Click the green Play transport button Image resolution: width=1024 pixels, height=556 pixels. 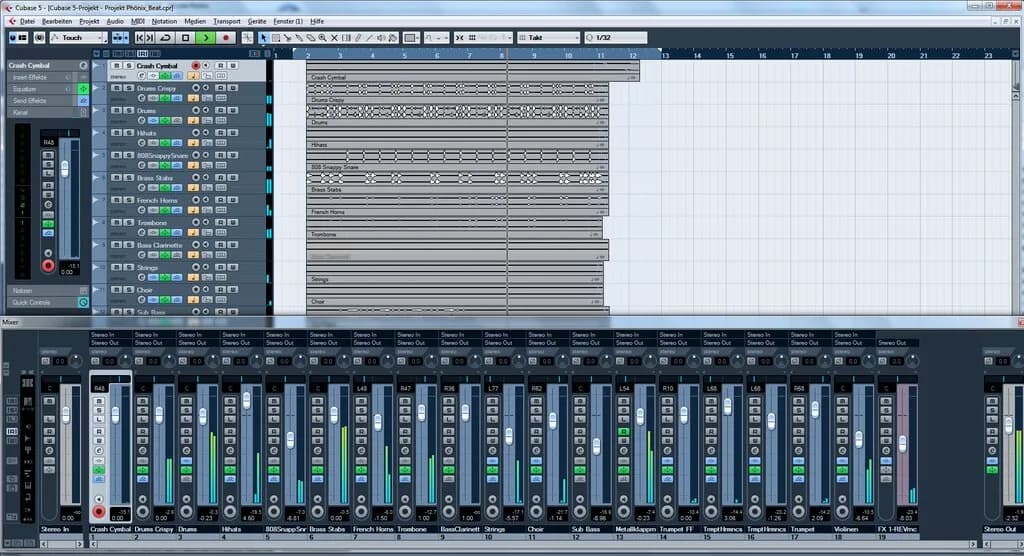click(x=206, y=38)
